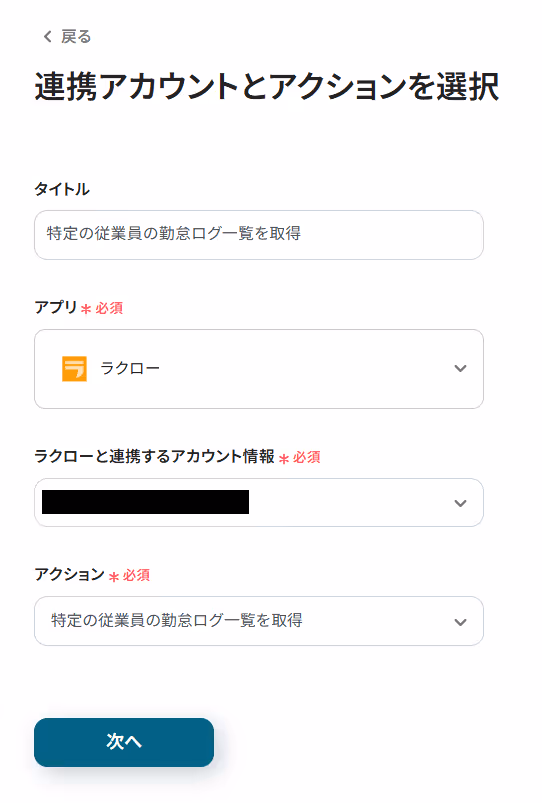Click the 必須 marker beside アプリ
This screenshot has width=542, height=803.
coord(109,308)
